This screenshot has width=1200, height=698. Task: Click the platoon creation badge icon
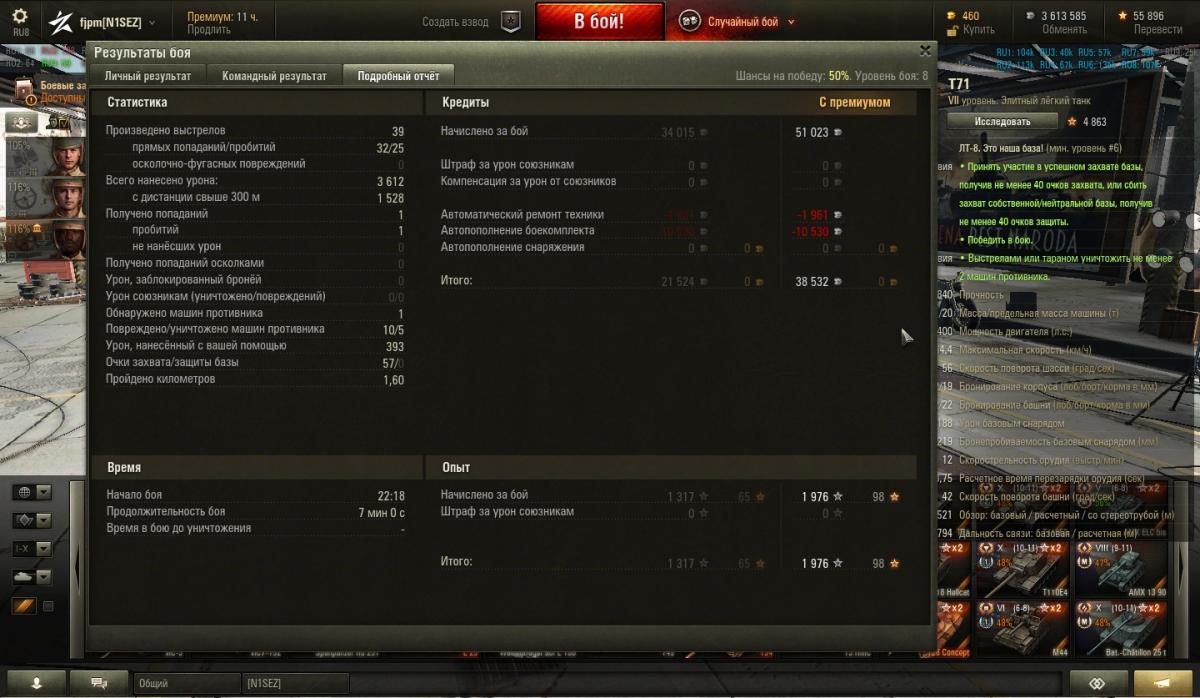(x=511, y=21)
